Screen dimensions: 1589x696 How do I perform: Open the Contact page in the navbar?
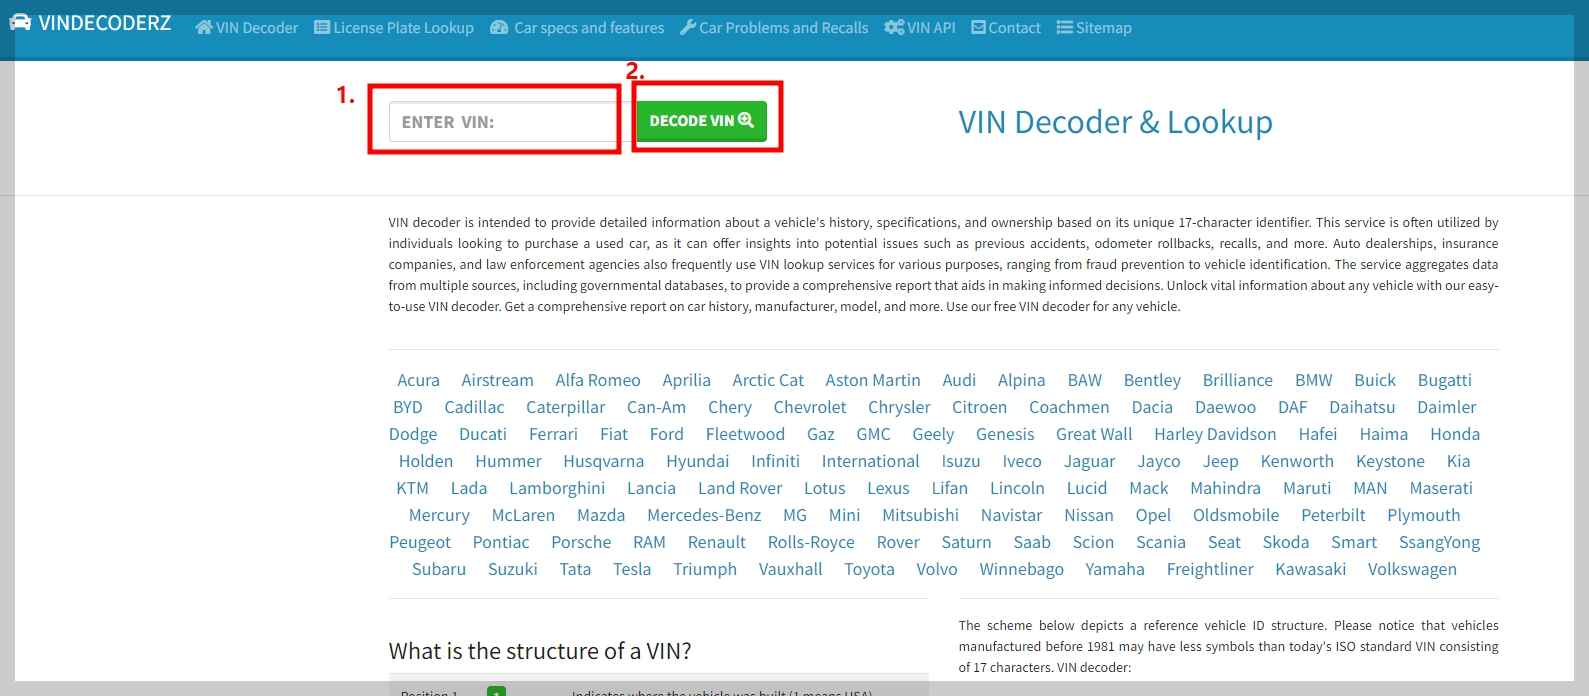[x=1006, y=28]
